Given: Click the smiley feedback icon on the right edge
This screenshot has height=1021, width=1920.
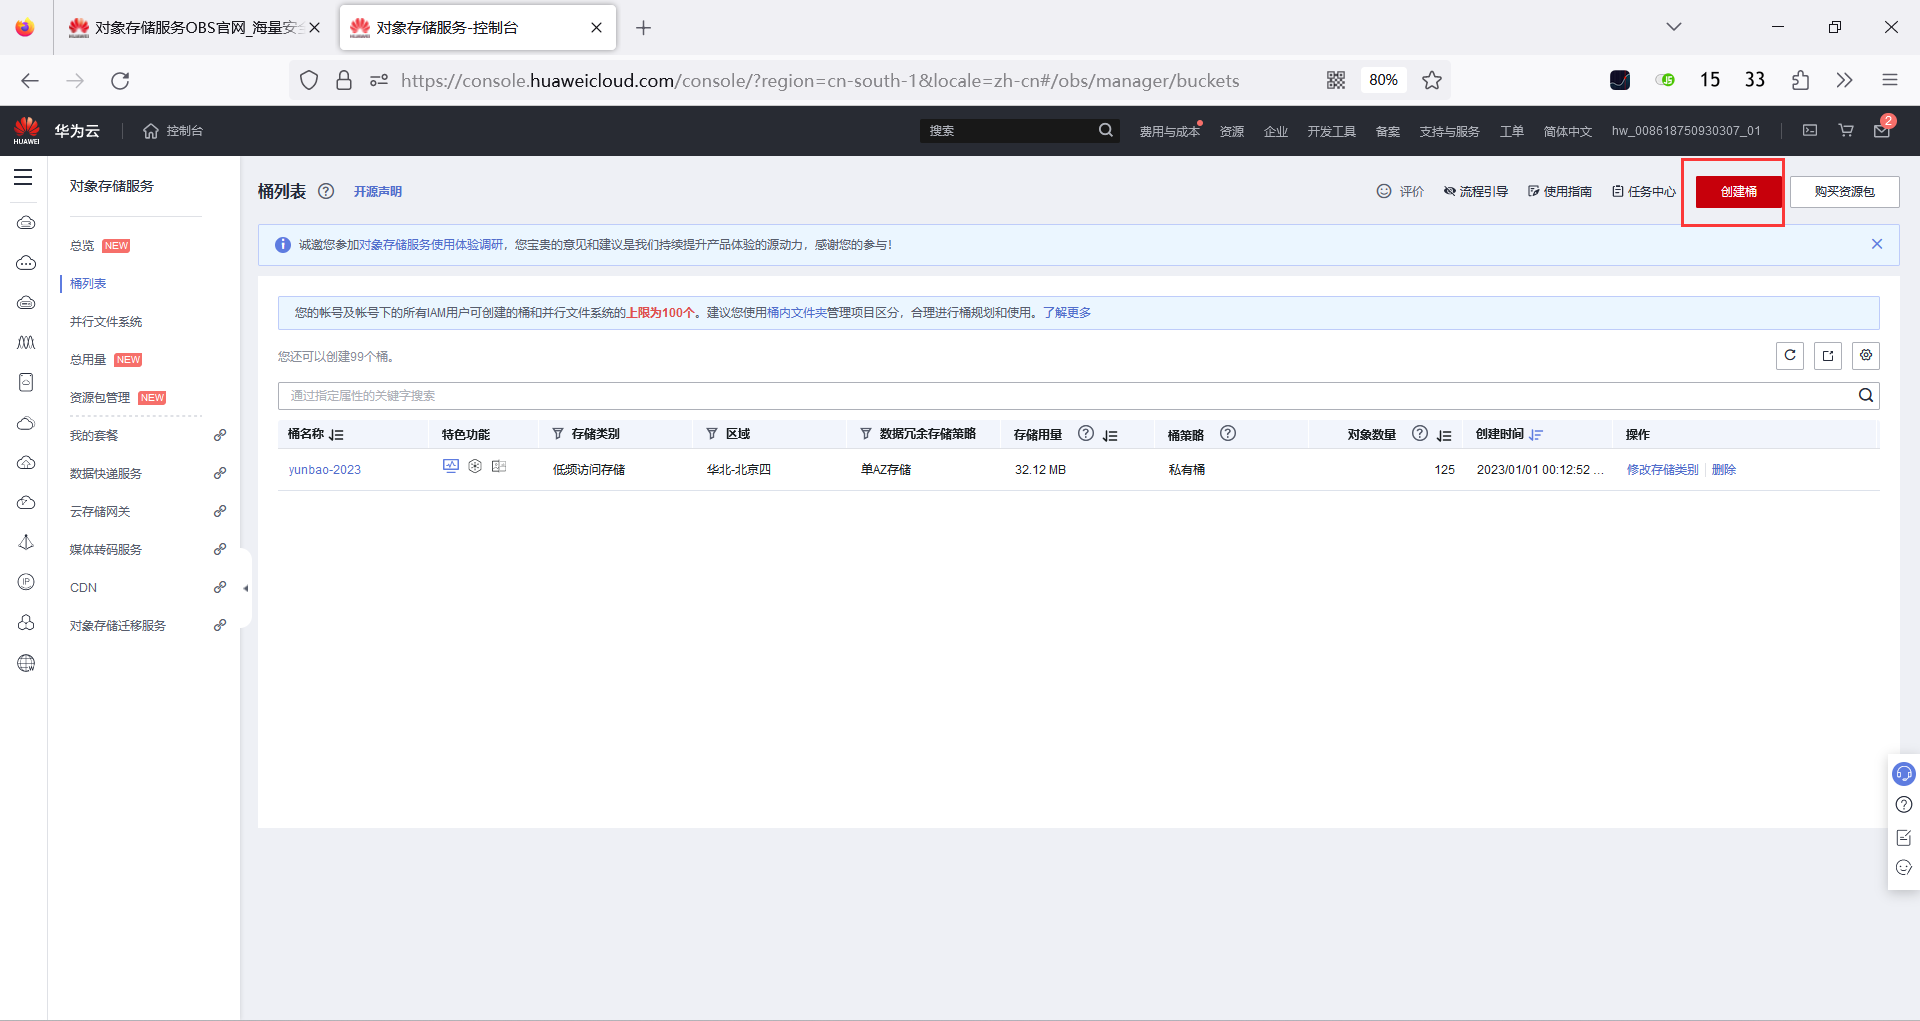Looking at the screenshot, I should pos(1904,868).
